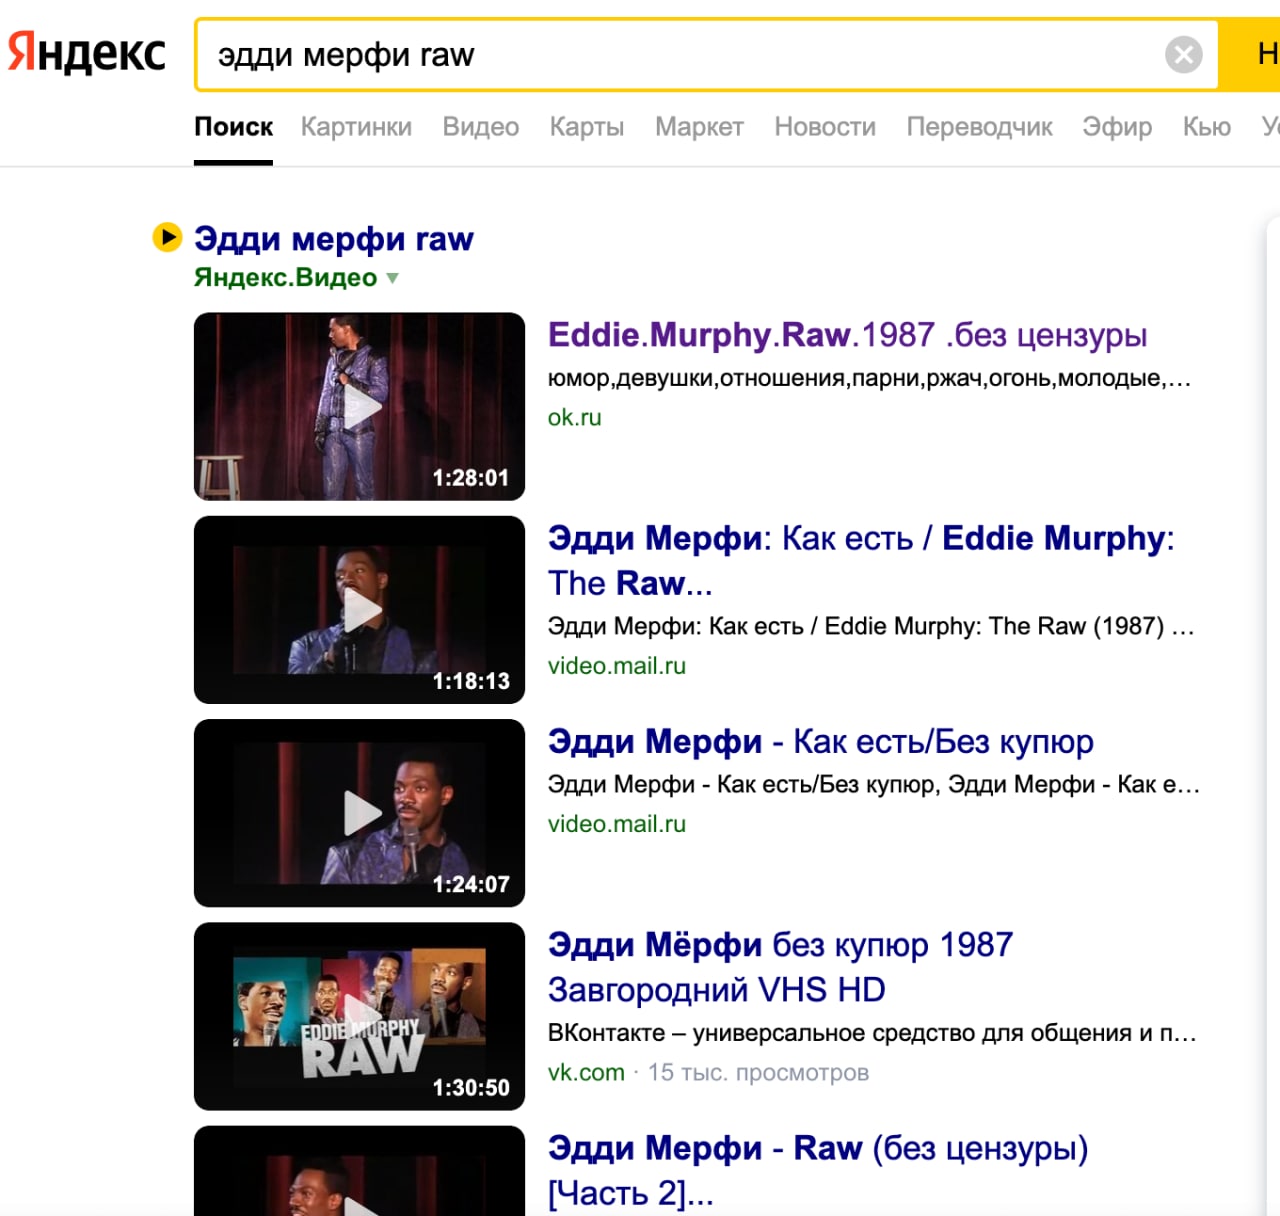Expand the Яндекс.Видео dropdown arrow
This screenshot has height=1216, width=1280.
click(x=392, y=278)
